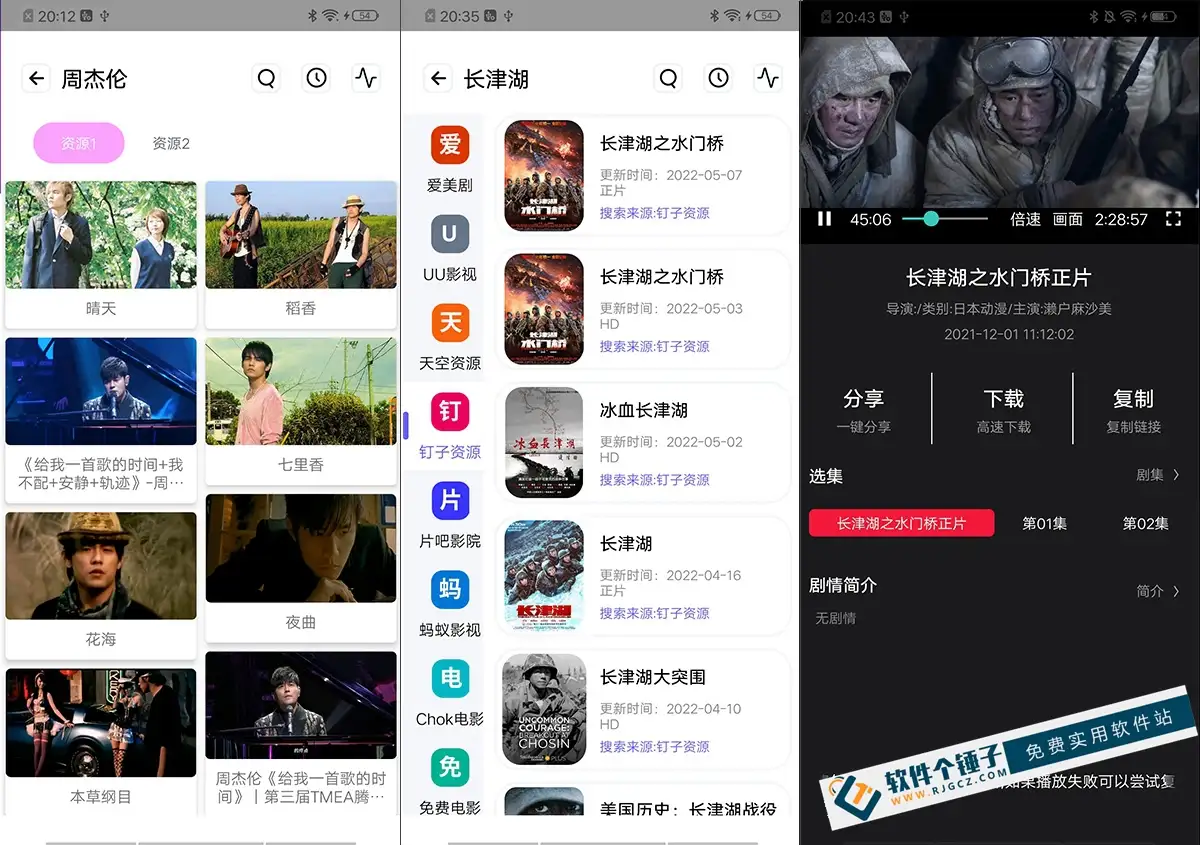Go back from the 长津湖 screen

tap(438, 78)
